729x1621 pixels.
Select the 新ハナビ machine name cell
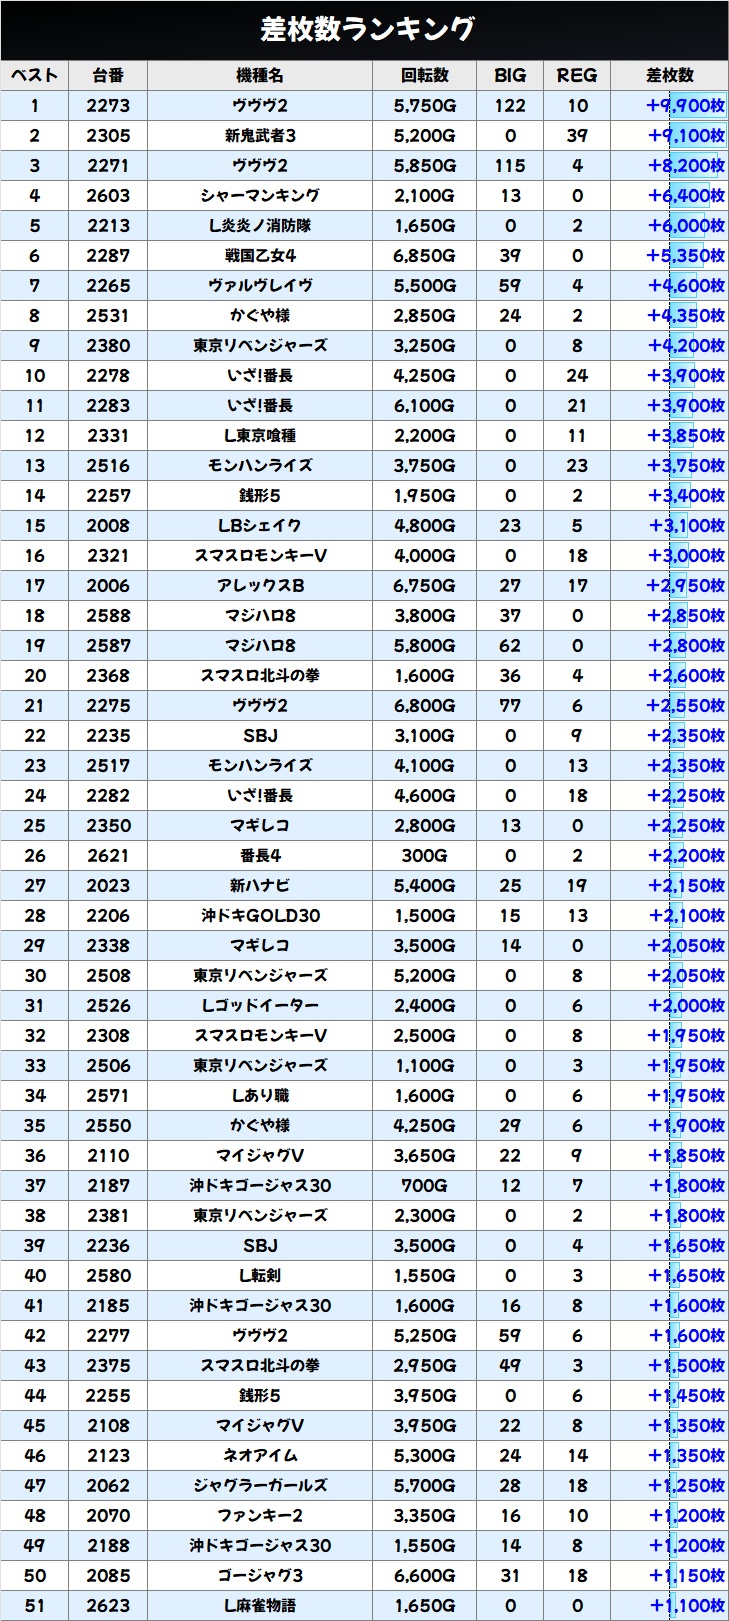point(260,885)
